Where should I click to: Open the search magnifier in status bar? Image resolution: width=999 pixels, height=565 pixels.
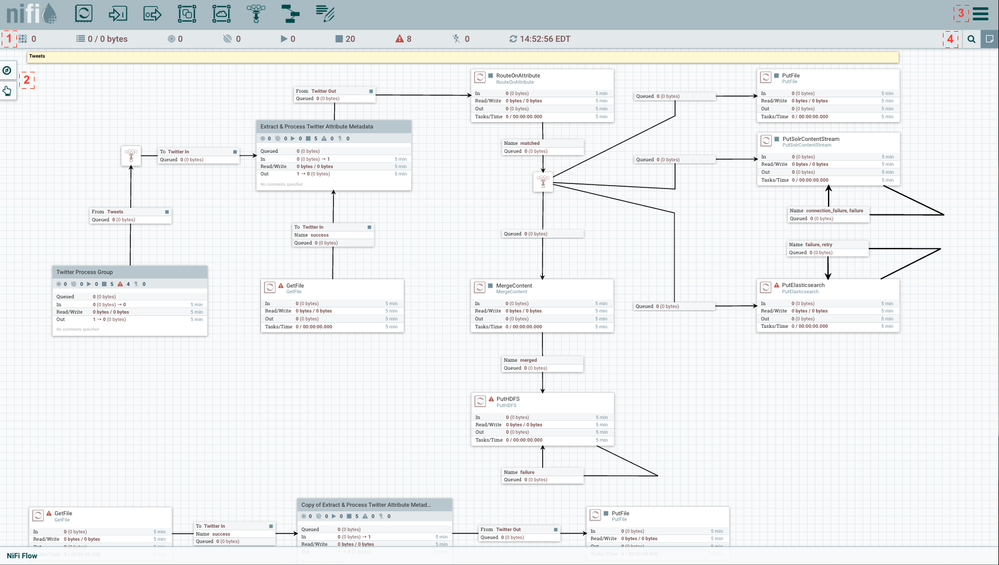click(x=971, y=39)
